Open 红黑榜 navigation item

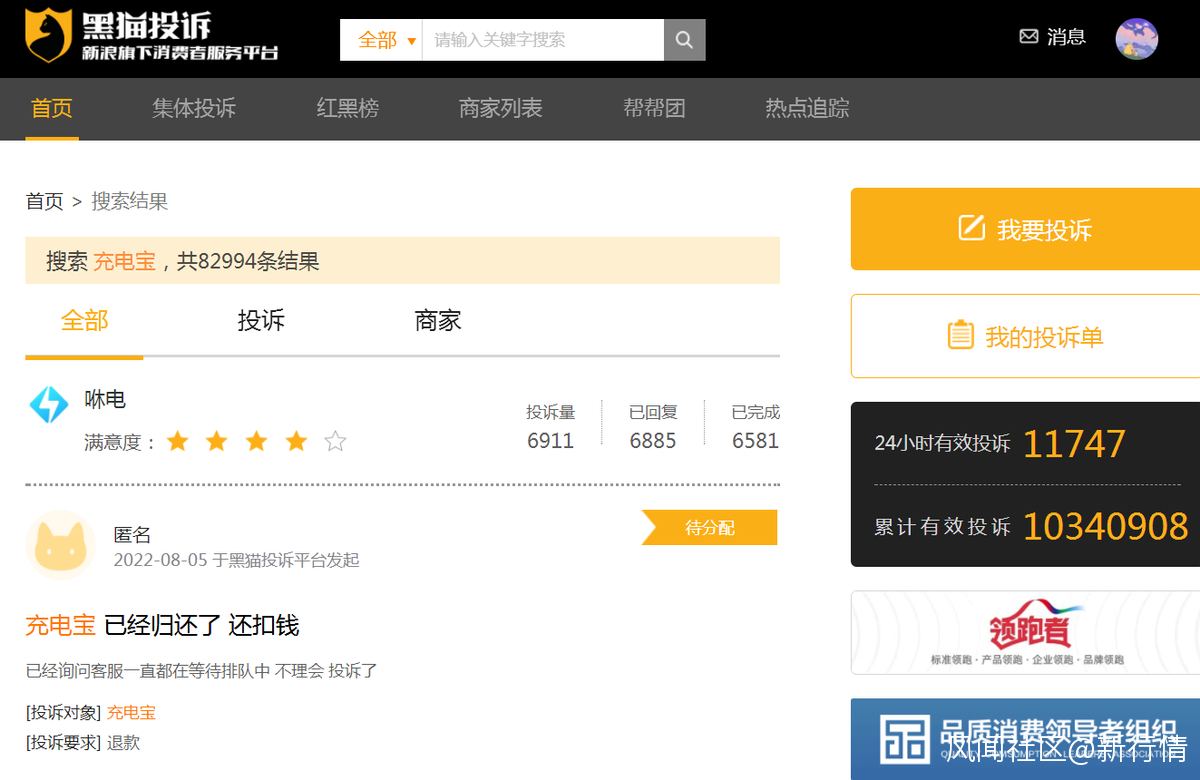pyautogui.click(x=348, y=108)
